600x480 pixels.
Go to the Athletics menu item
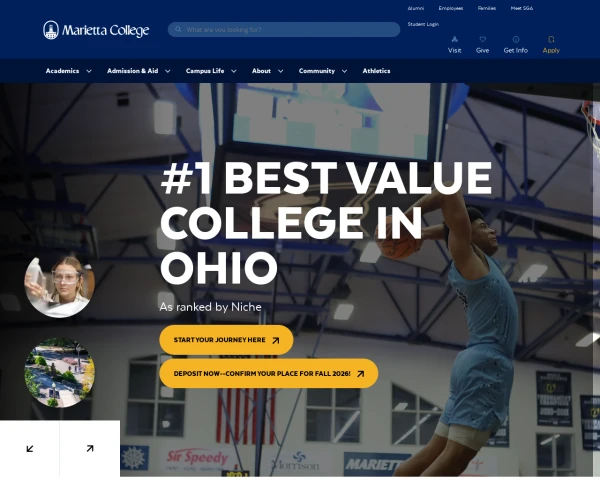[377, 71]
